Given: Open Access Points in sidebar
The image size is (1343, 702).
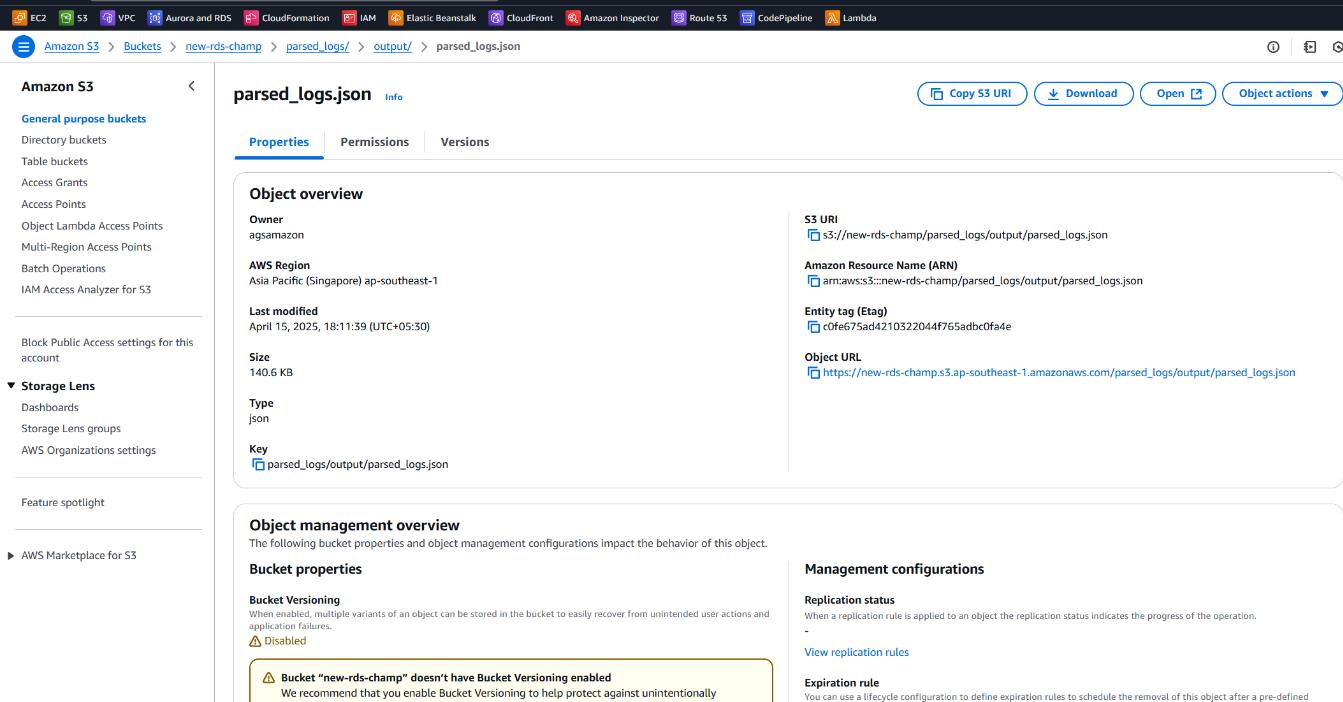Looking at the screenshot, I should (54, 204).
